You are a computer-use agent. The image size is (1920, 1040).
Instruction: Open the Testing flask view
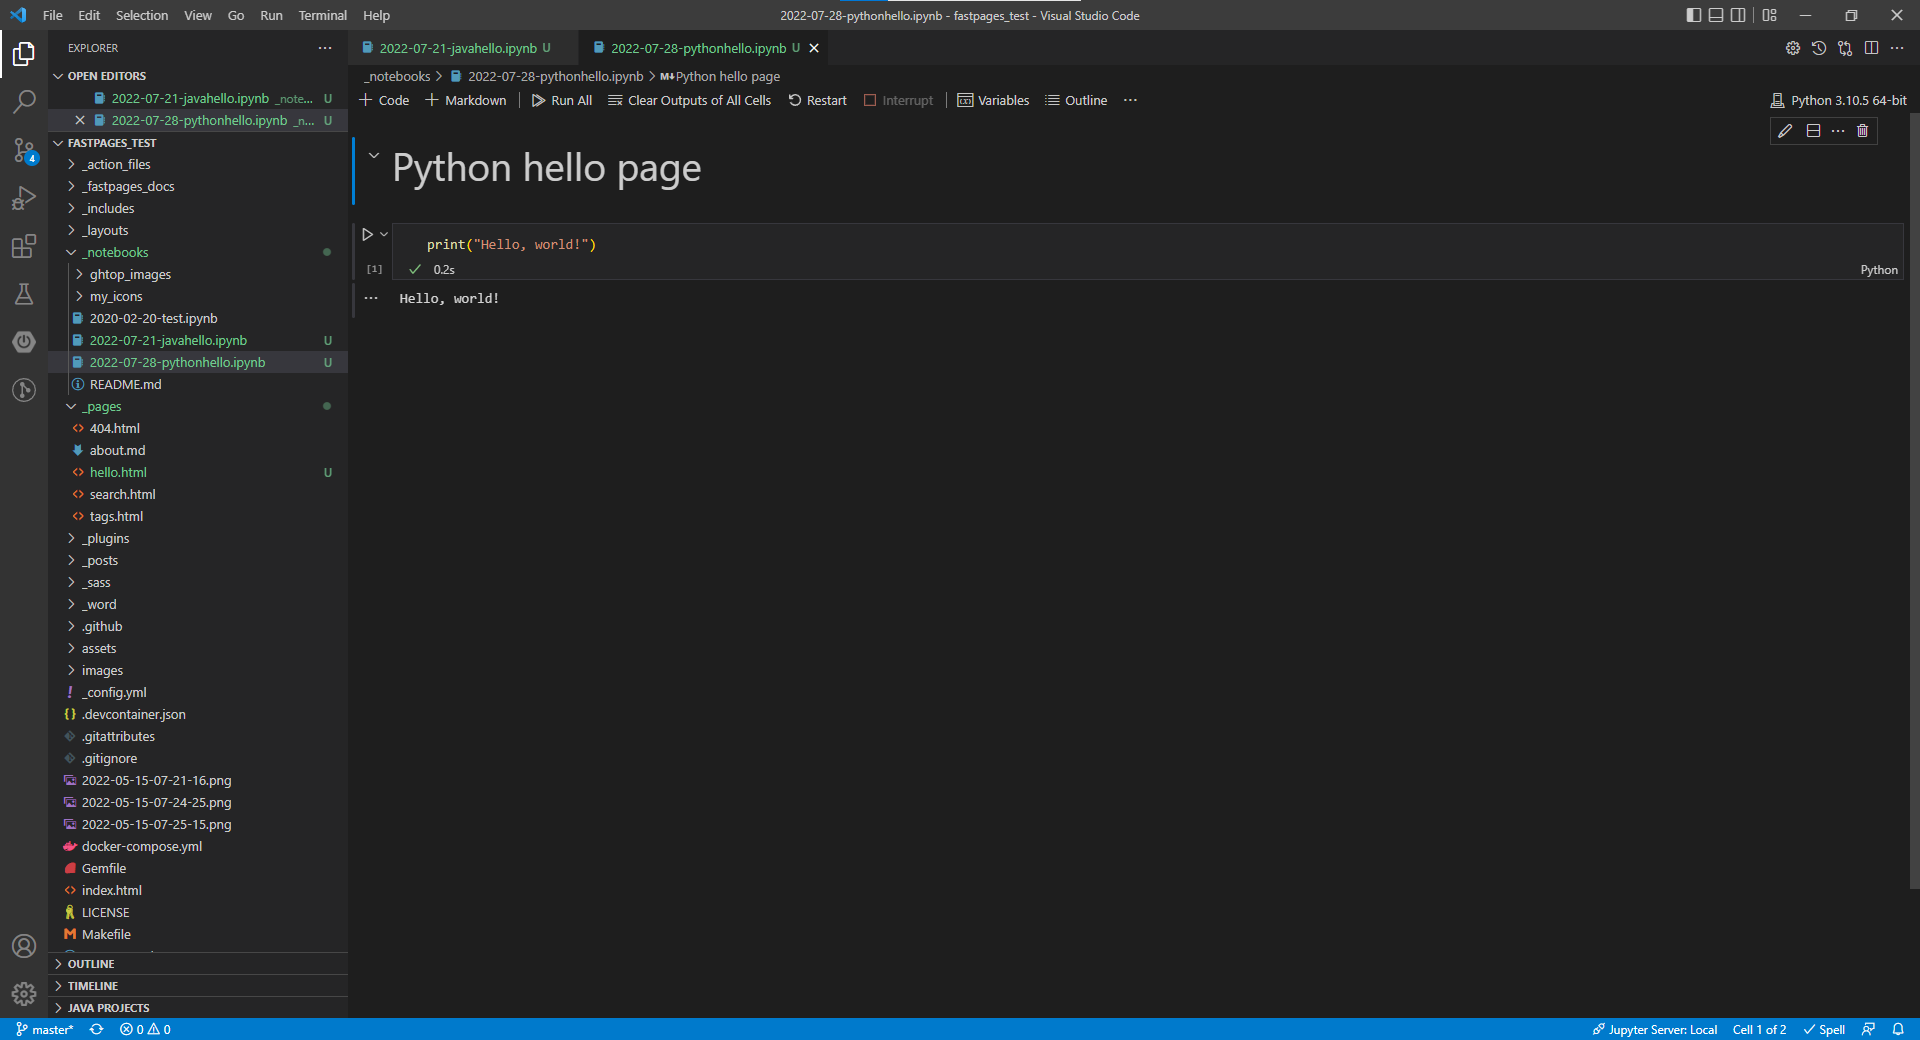point(24,294)
